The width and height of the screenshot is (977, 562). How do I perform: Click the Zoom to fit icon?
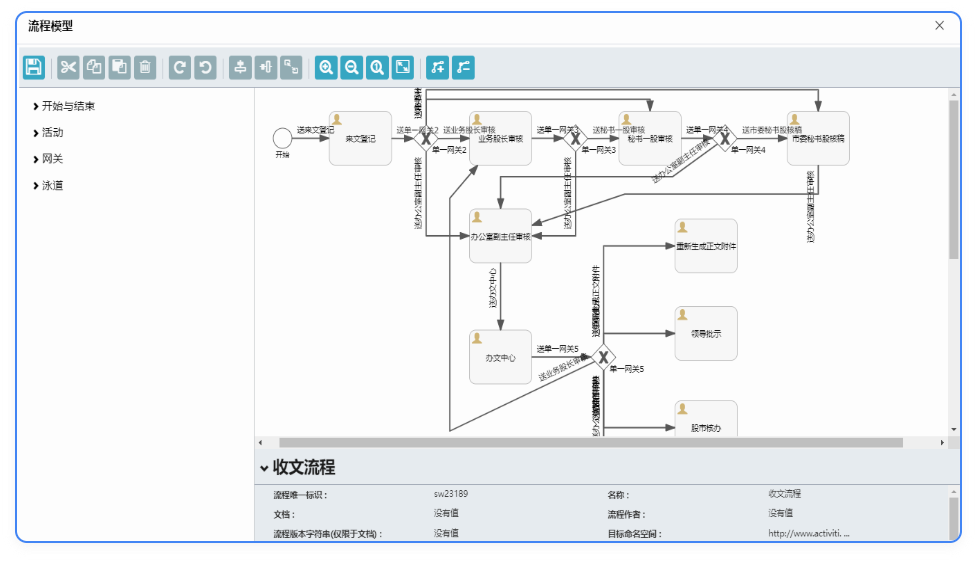click(x=402, y=67)
